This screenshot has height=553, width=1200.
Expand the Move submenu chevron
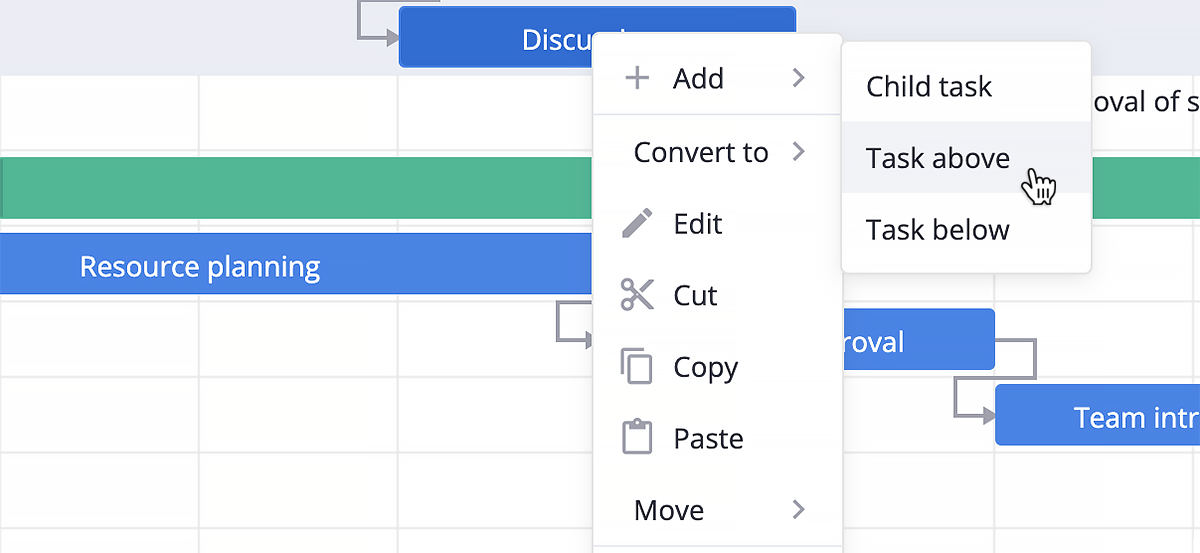click(798, 510)
